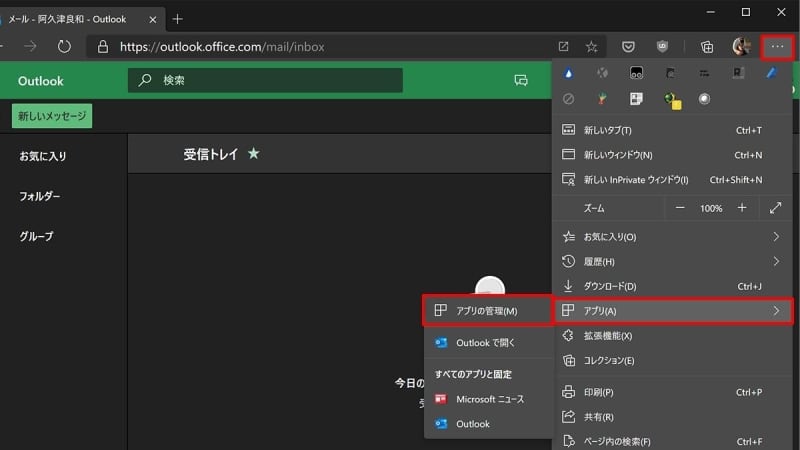
Task: Click the blue droplet extension icon
Action: pyautogui.click(x=568, y=73)
